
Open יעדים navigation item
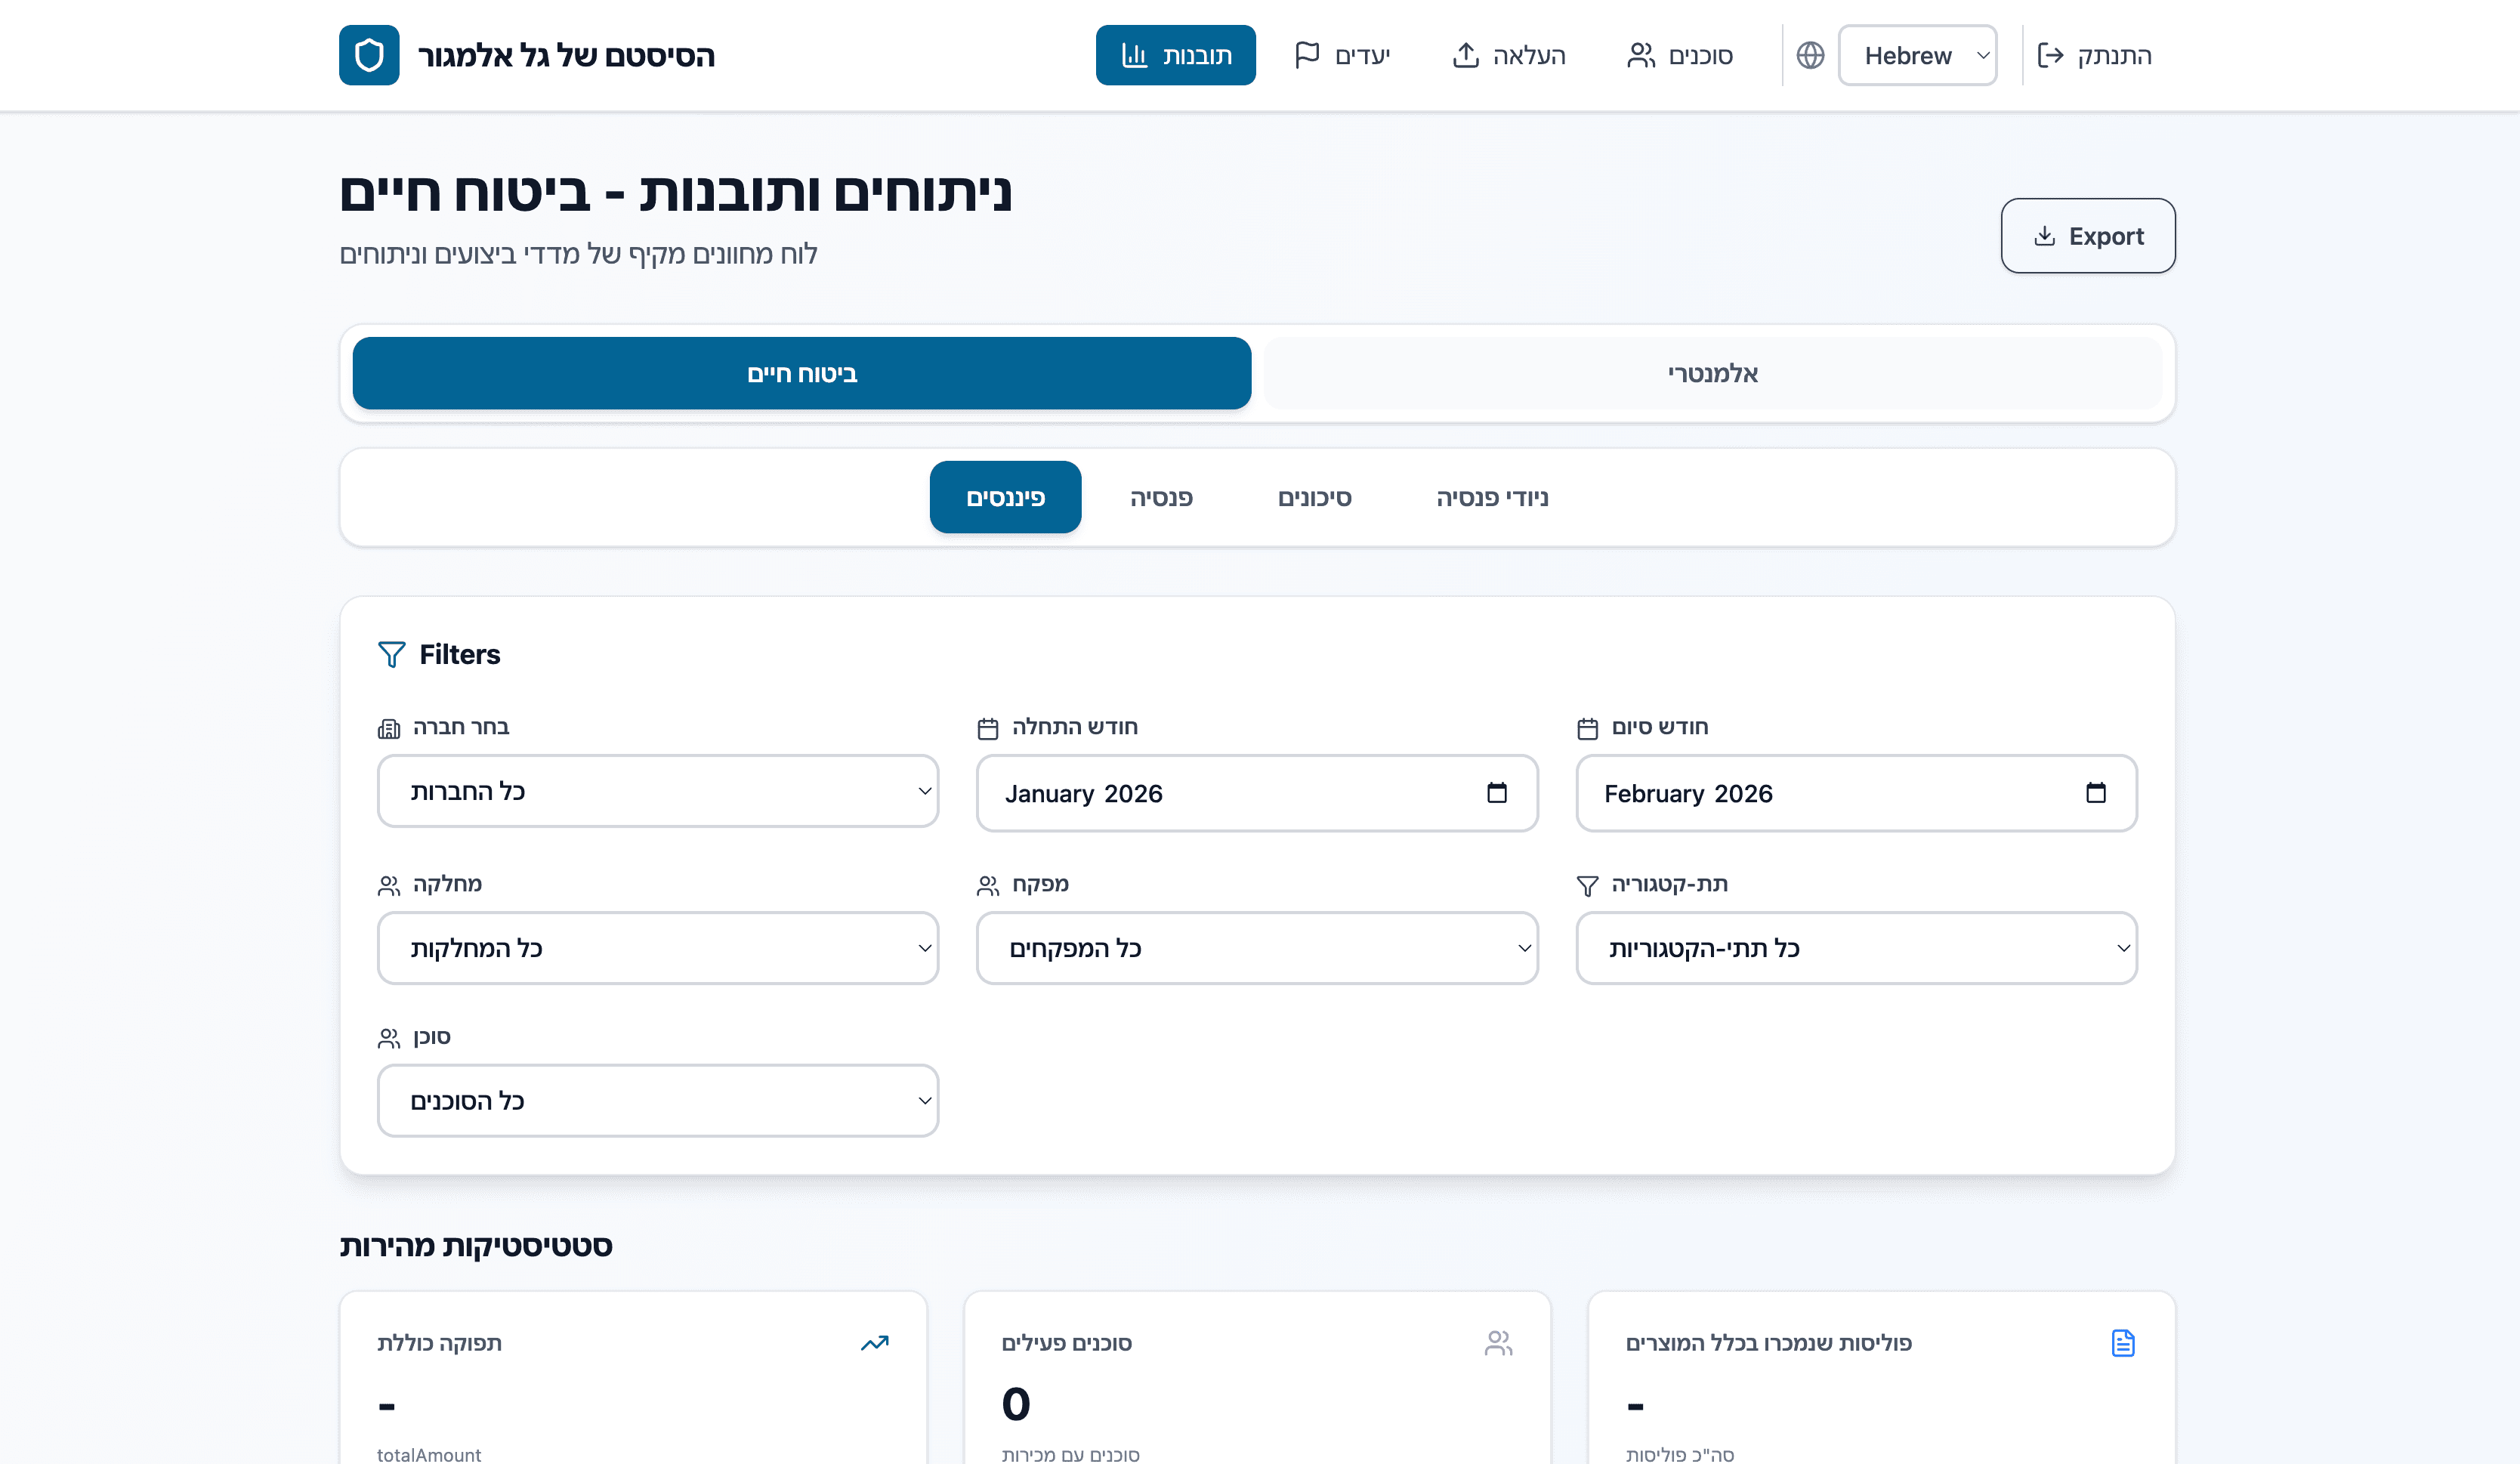tap(1342, 55)
